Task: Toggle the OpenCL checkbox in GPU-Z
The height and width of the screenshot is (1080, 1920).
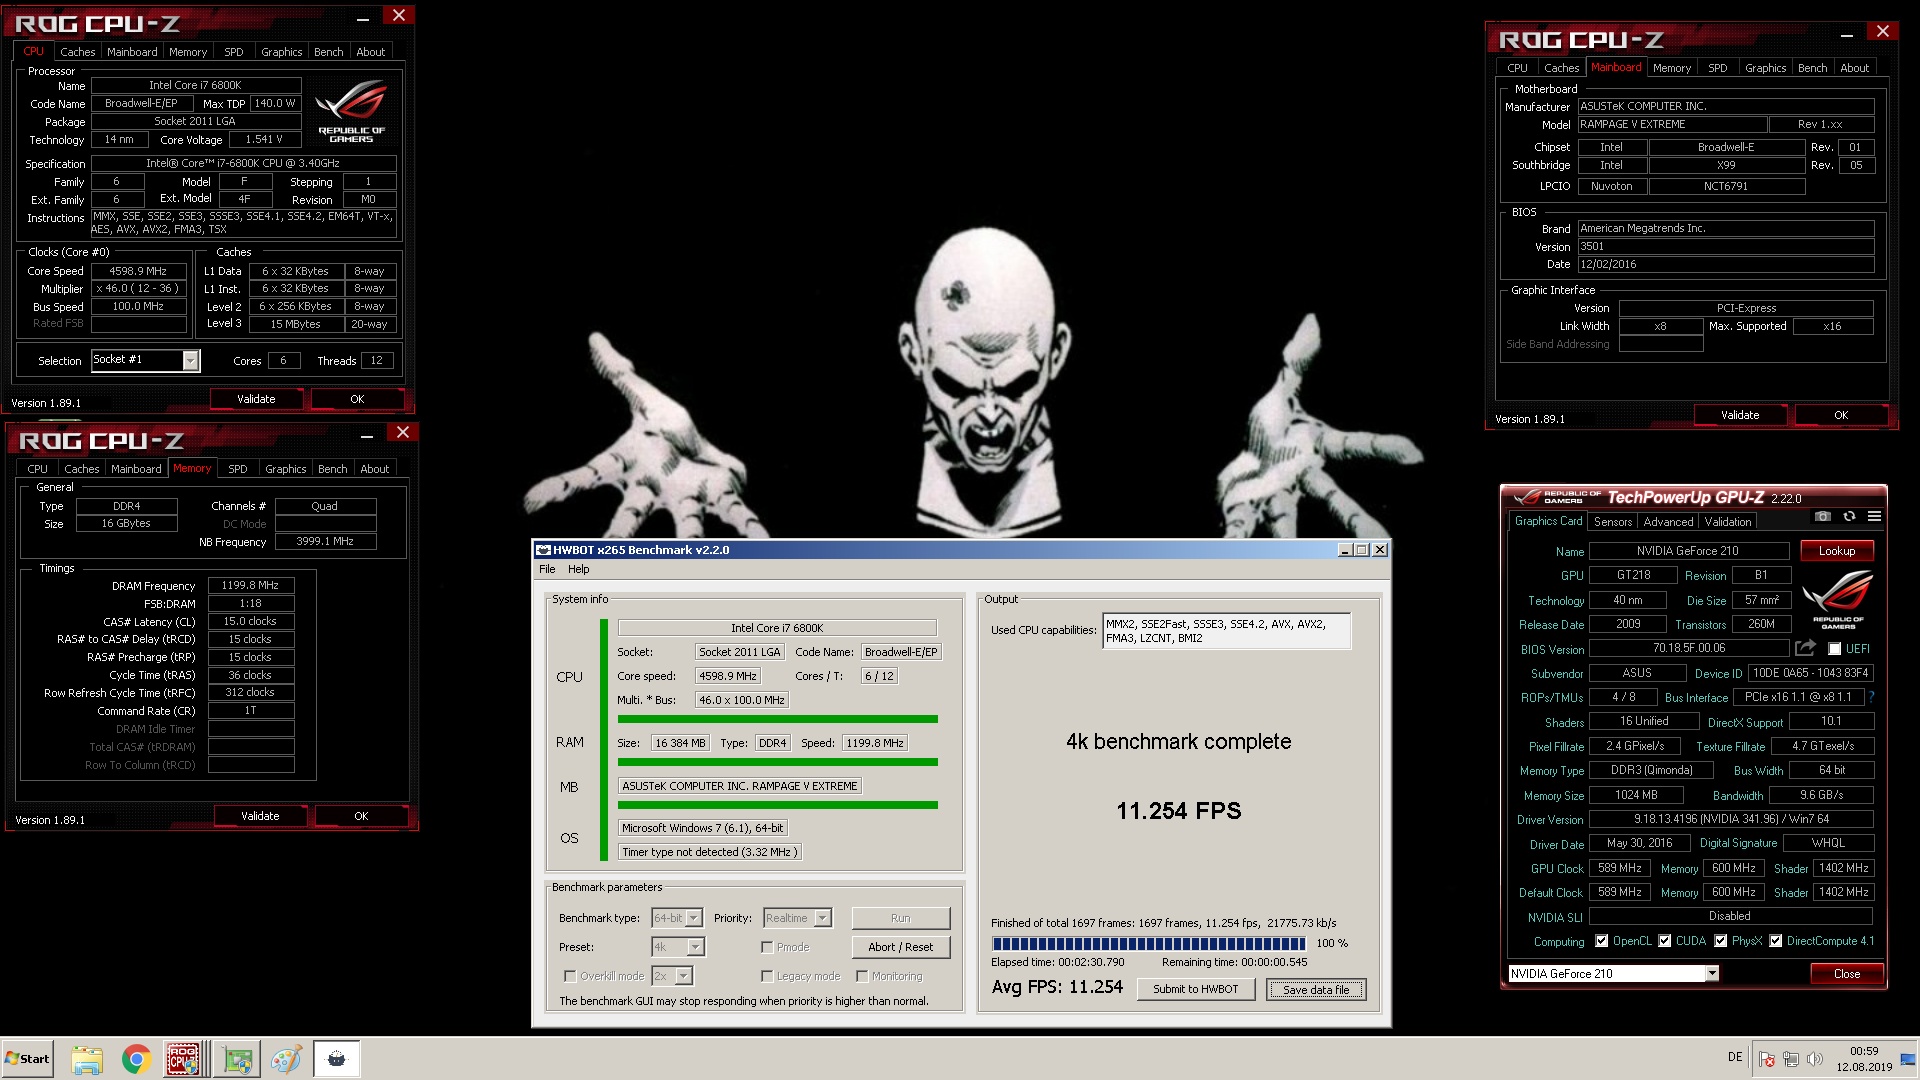Action: pos(1602,941)
